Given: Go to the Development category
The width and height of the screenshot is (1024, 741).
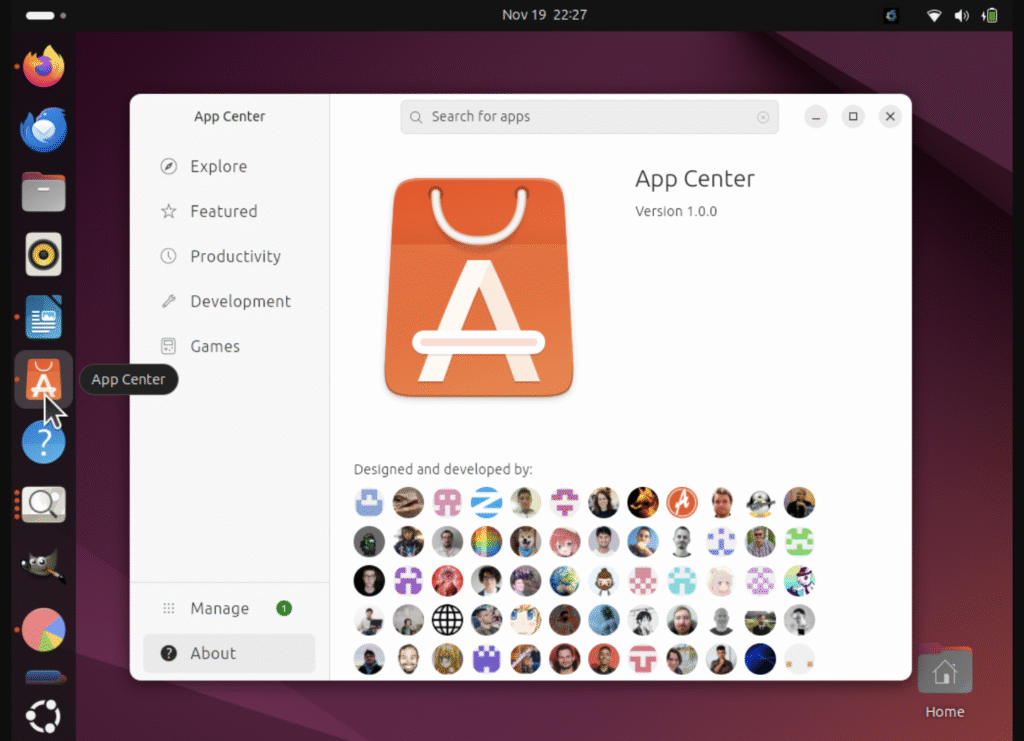Looking at the screenshot, I should coord(240,302).
